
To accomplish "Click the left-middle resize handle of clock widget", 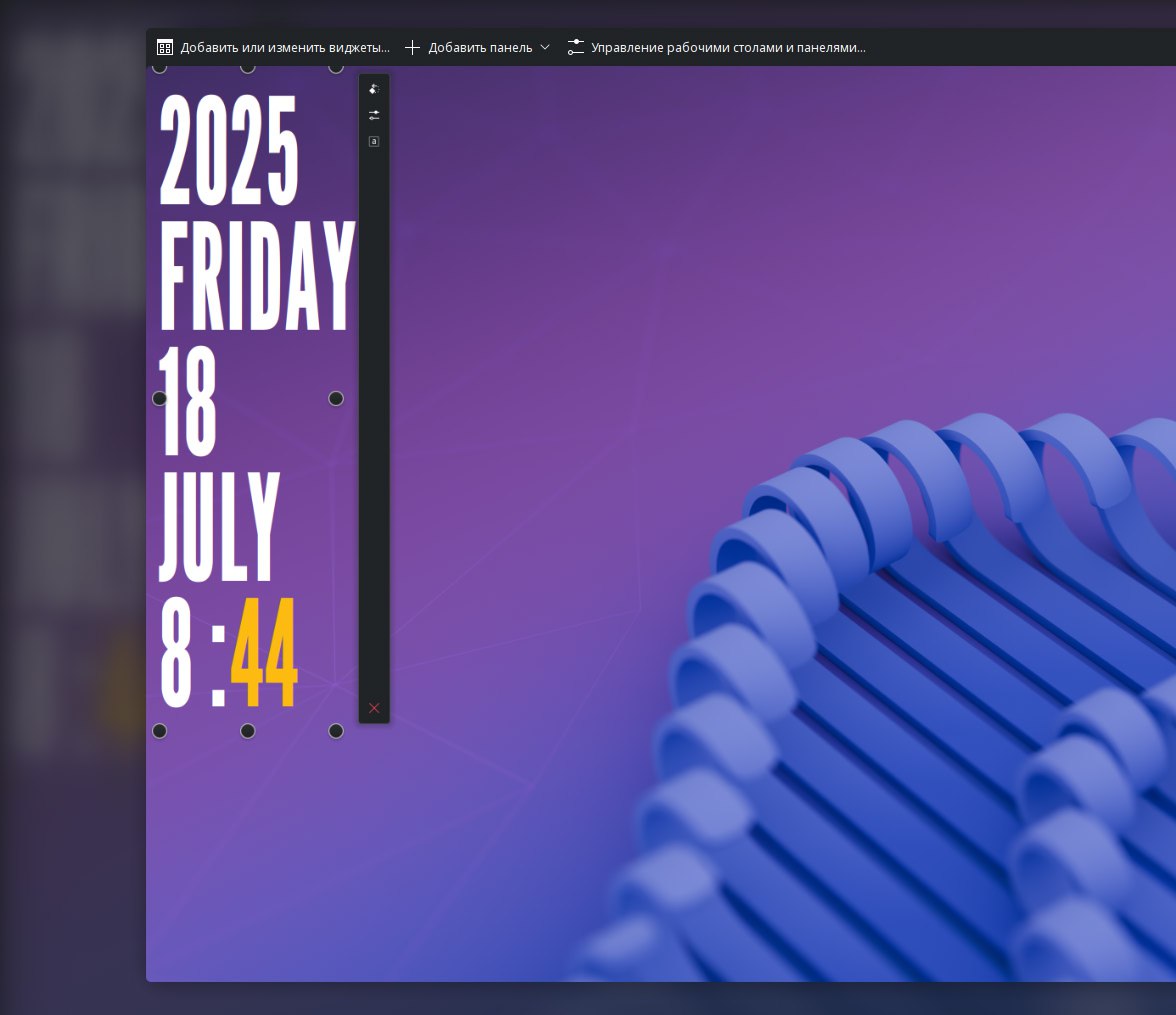I will [x=160, y=398].
